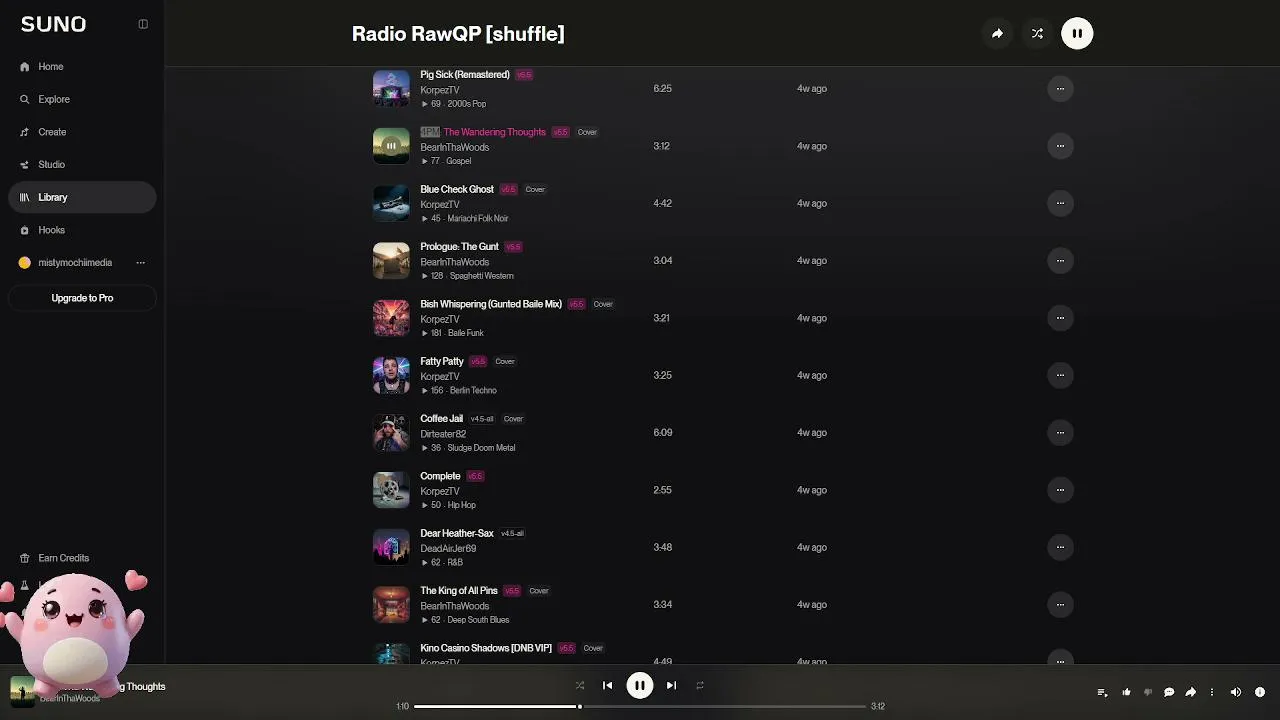
Task: Open more options for Complete
Action: tap(1060, 490)
